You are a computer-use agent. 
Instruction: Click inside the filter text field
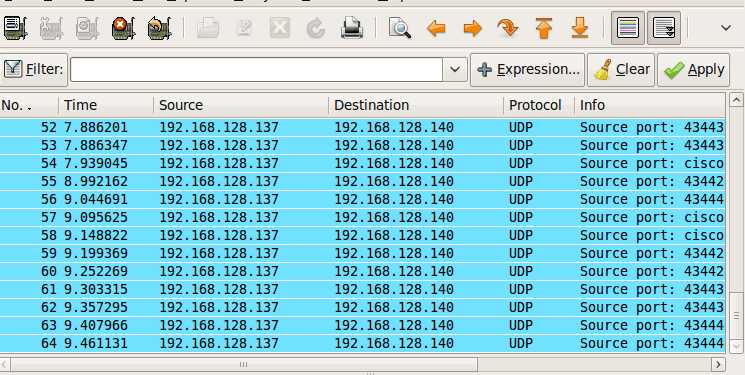pos(257,69)
